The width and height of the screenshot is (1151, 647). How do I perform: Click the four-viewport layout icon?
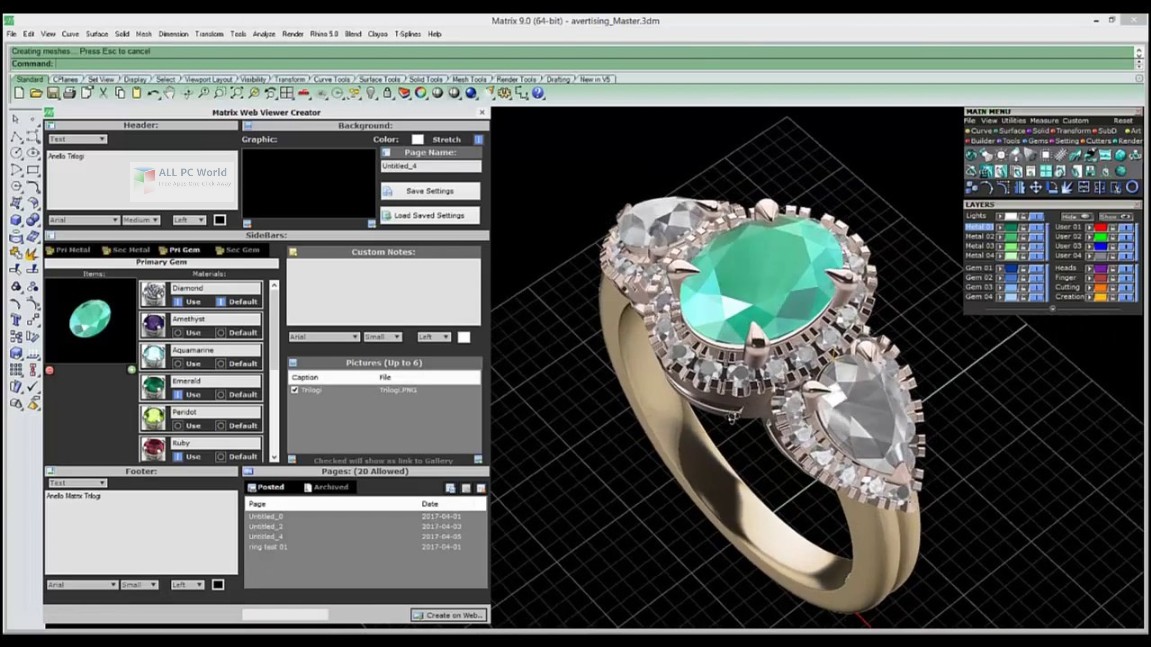coord(287,93)
